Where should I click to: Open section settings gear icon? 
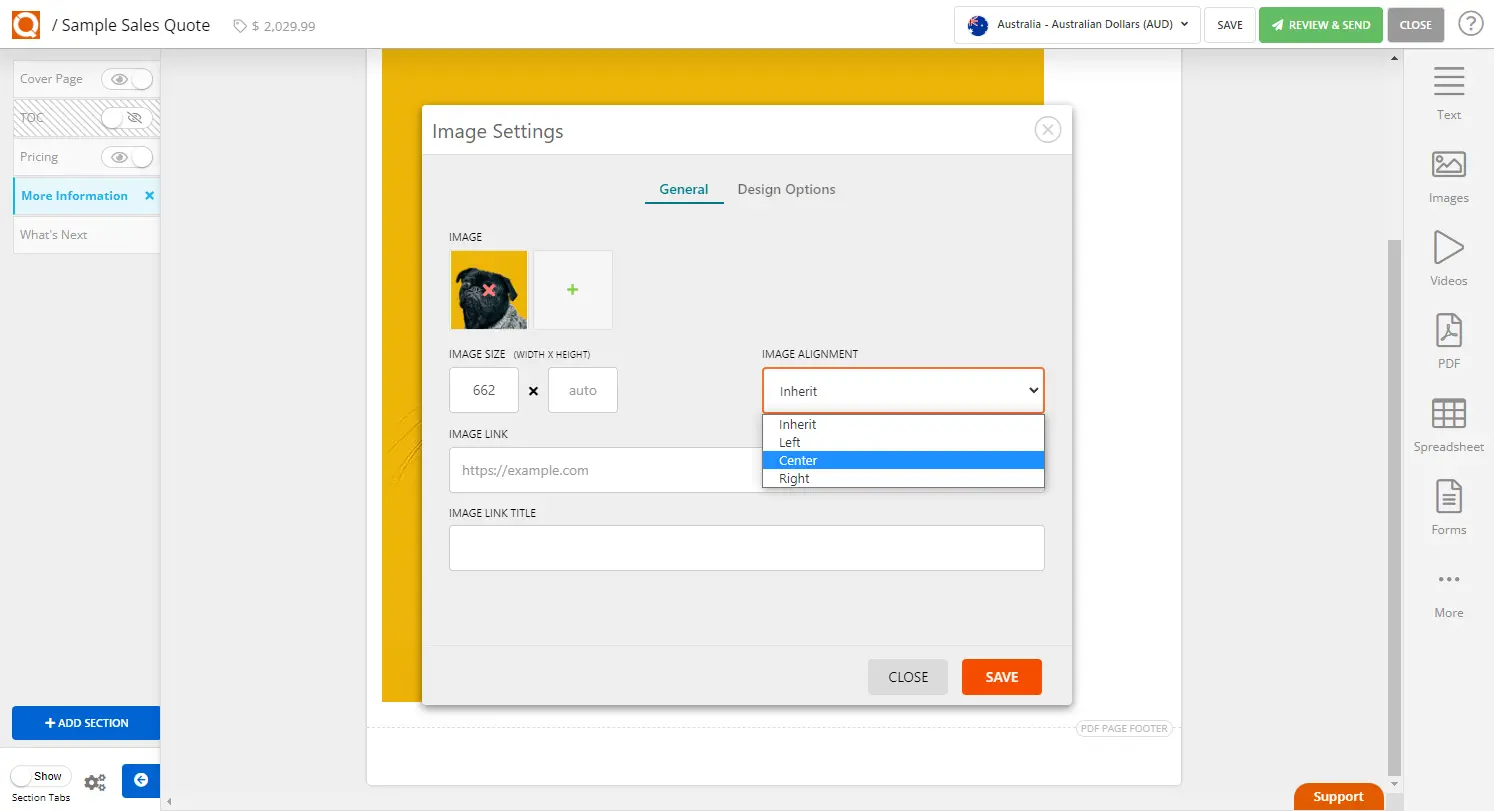pos(95,782)
